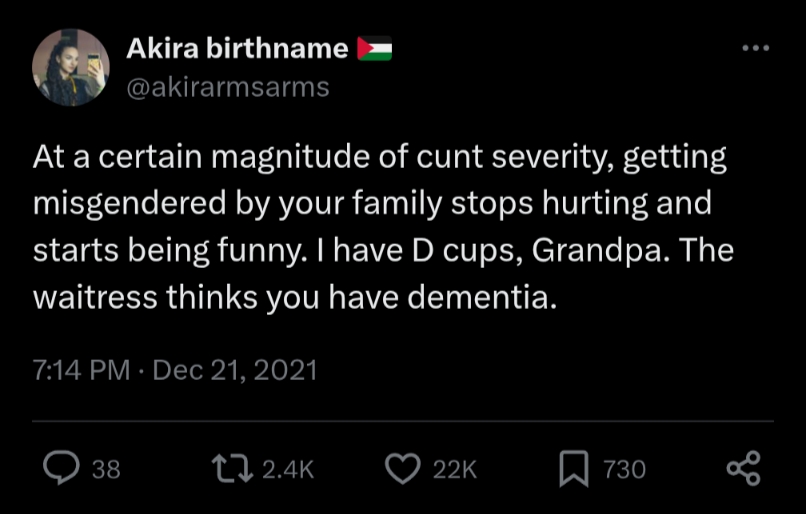Click the tweet's first line of text
This screenshot has height=514, width=806.
(380, 158)
